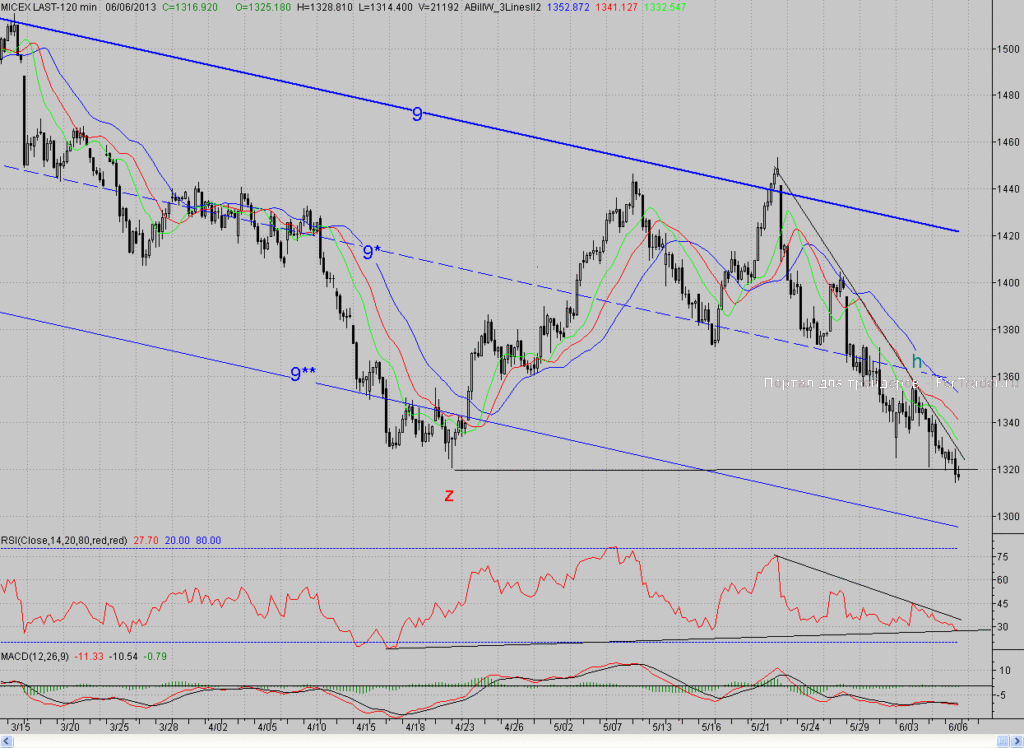
Task: Click the RSI(Close,14,20,80,red,red) indicator title
Action: 64,540
